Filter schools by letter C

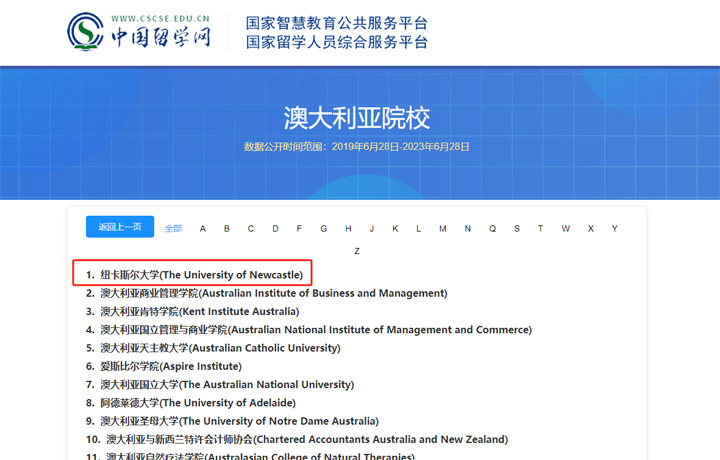(x=251, y=229)
